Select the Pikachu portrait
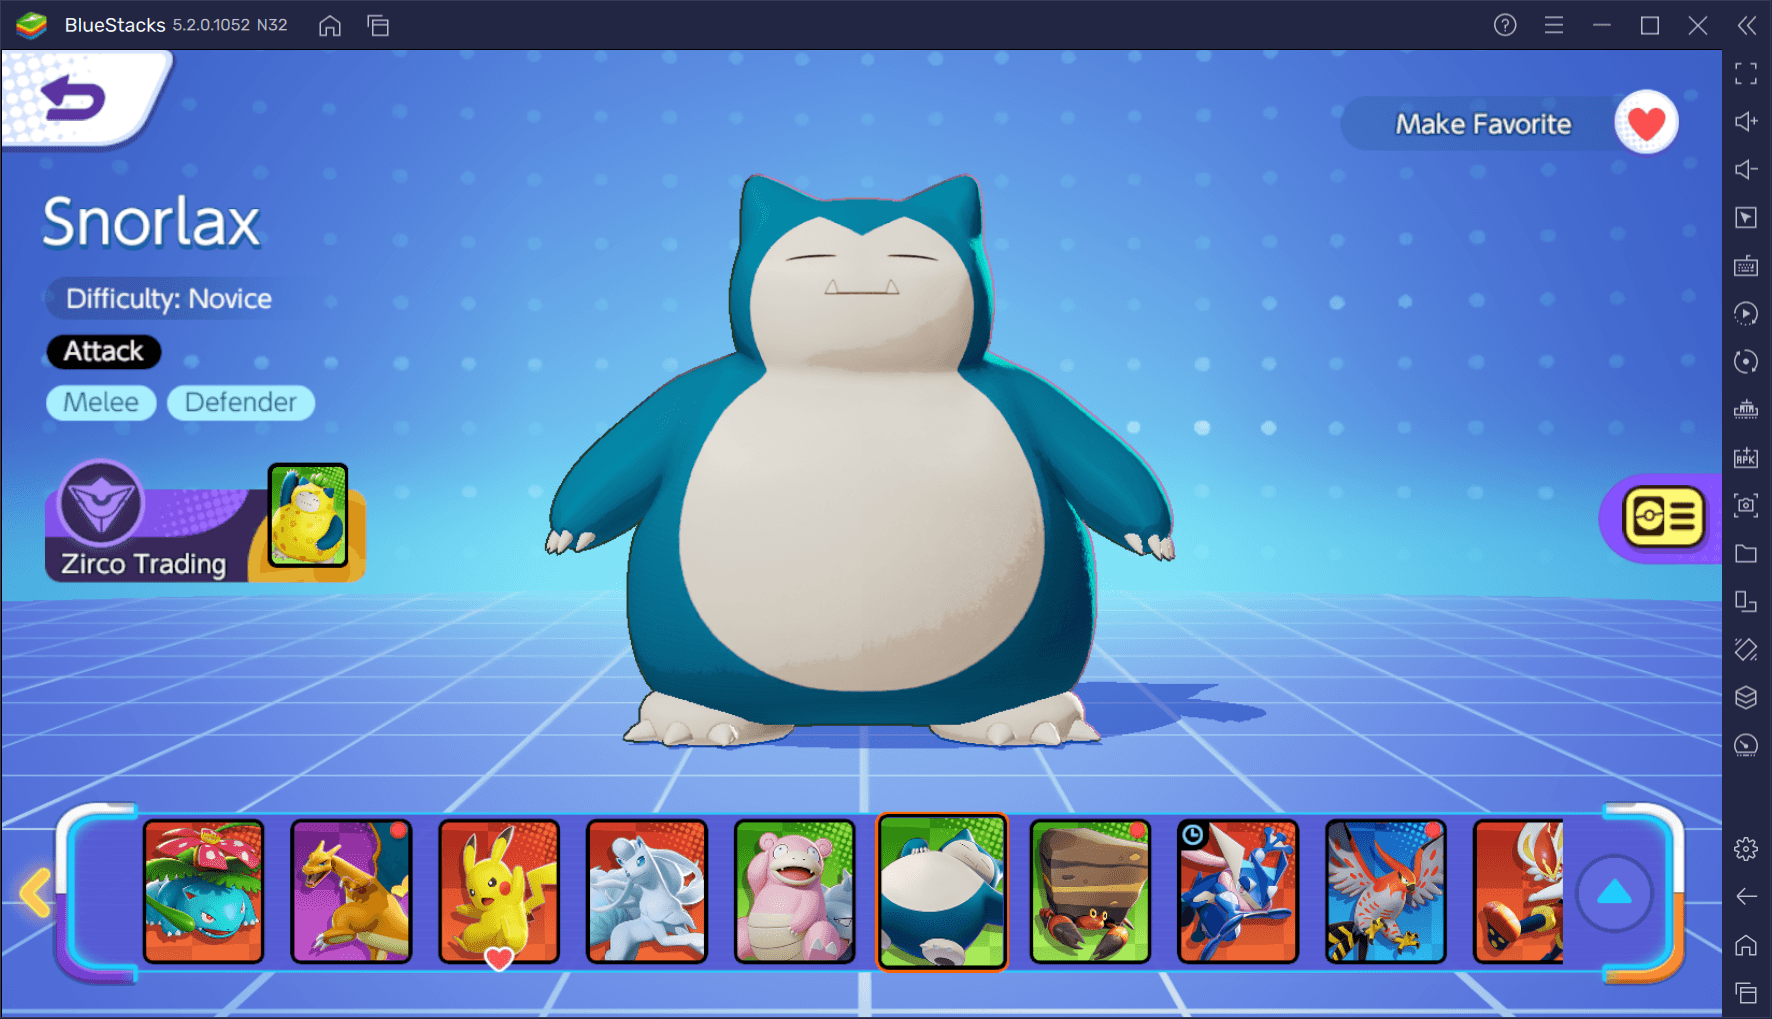The width and height of the screenshot is (1772, 1019). (499, 891)
